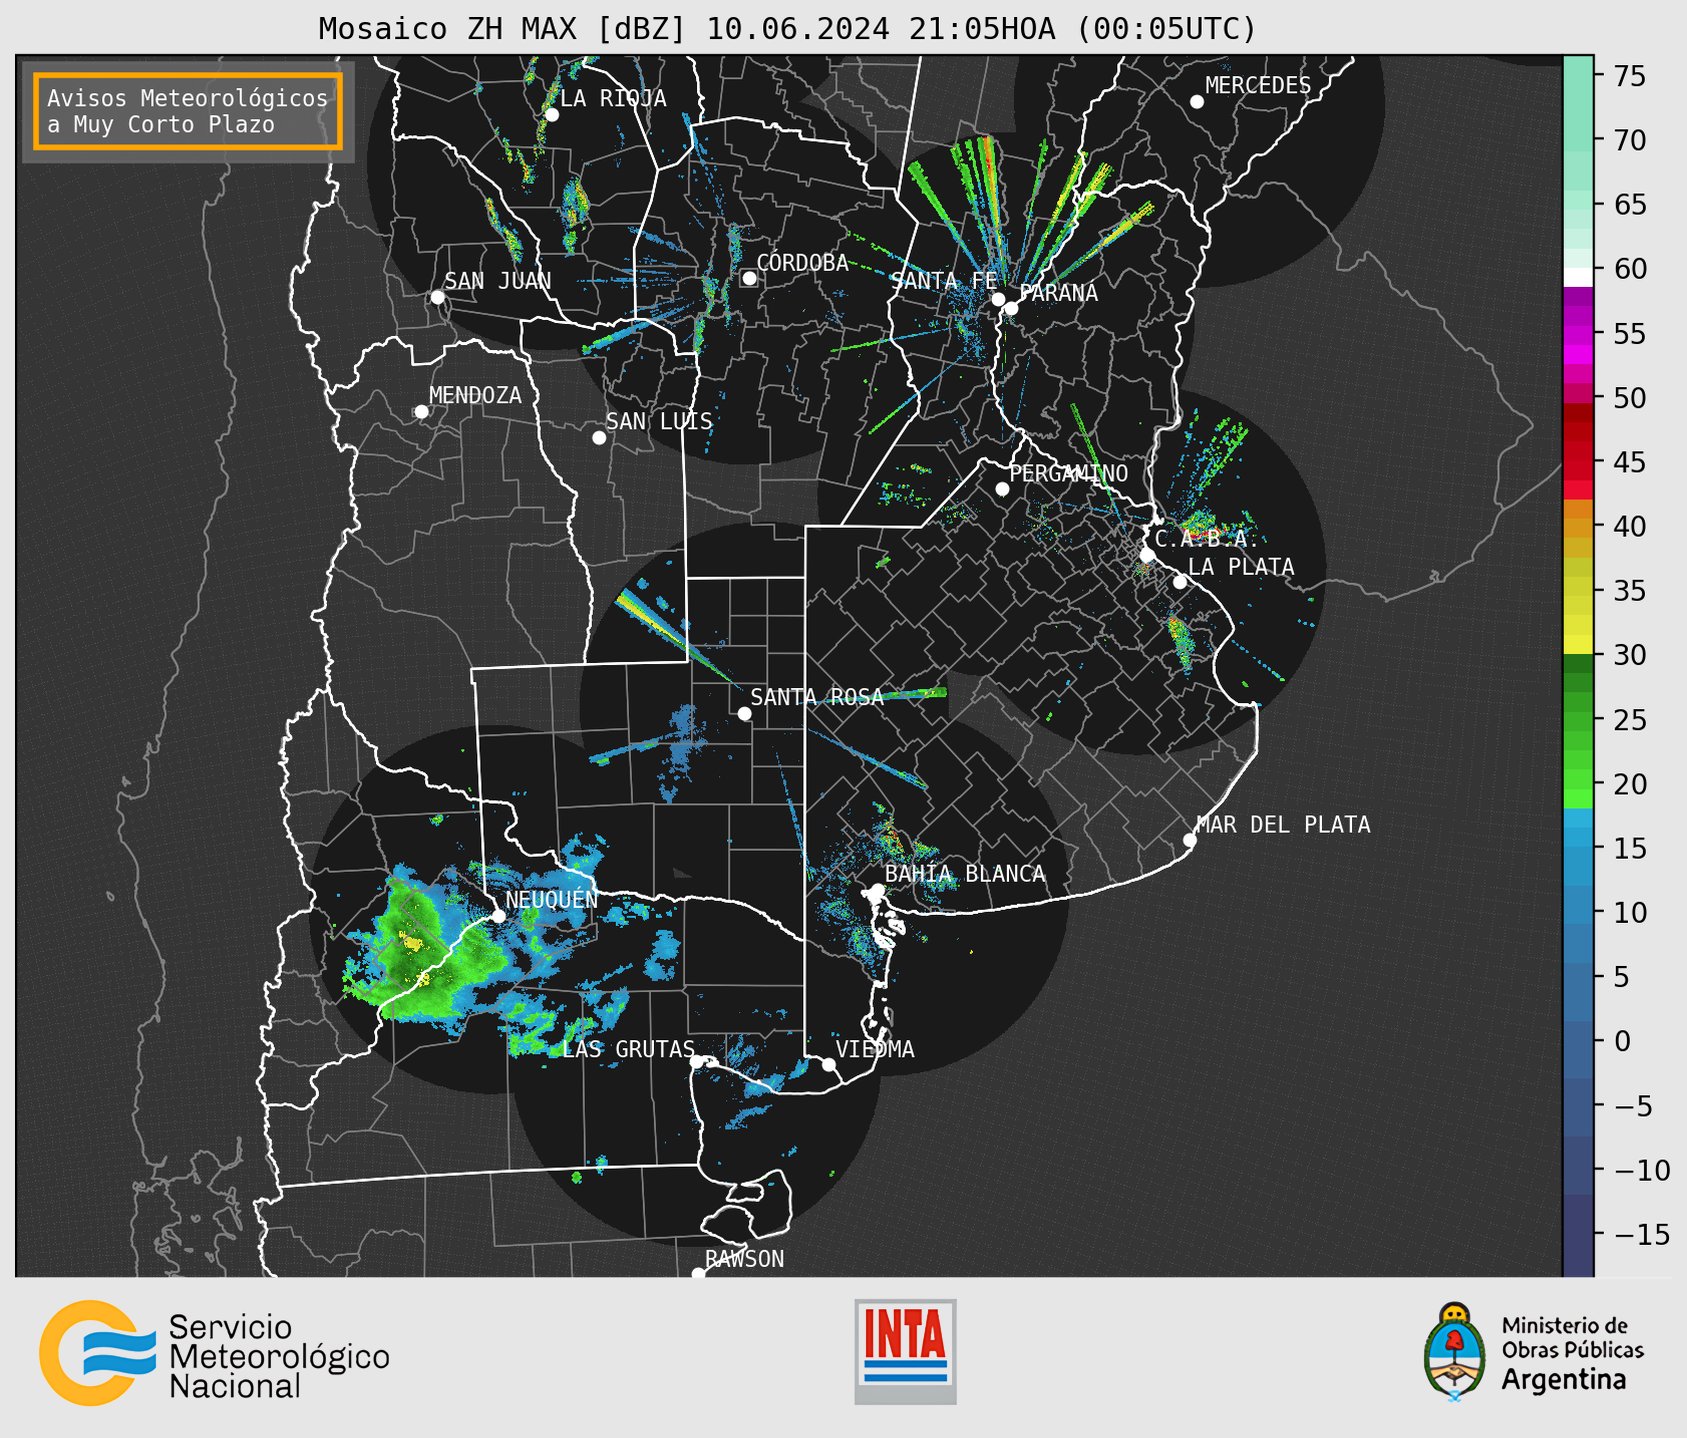Click the Servicio Meteorológico Nacional logo
Screen dimensions: 1687x1438
(x=214, y=1353)
